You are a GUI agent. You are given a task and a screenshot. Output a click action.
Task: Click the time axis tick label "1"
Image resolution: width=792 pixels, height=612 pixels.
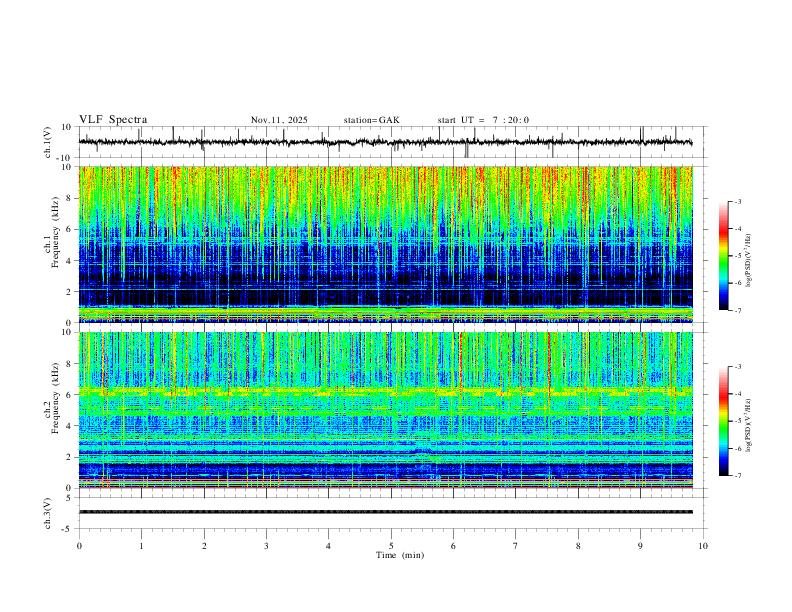(x=141, y=546)
